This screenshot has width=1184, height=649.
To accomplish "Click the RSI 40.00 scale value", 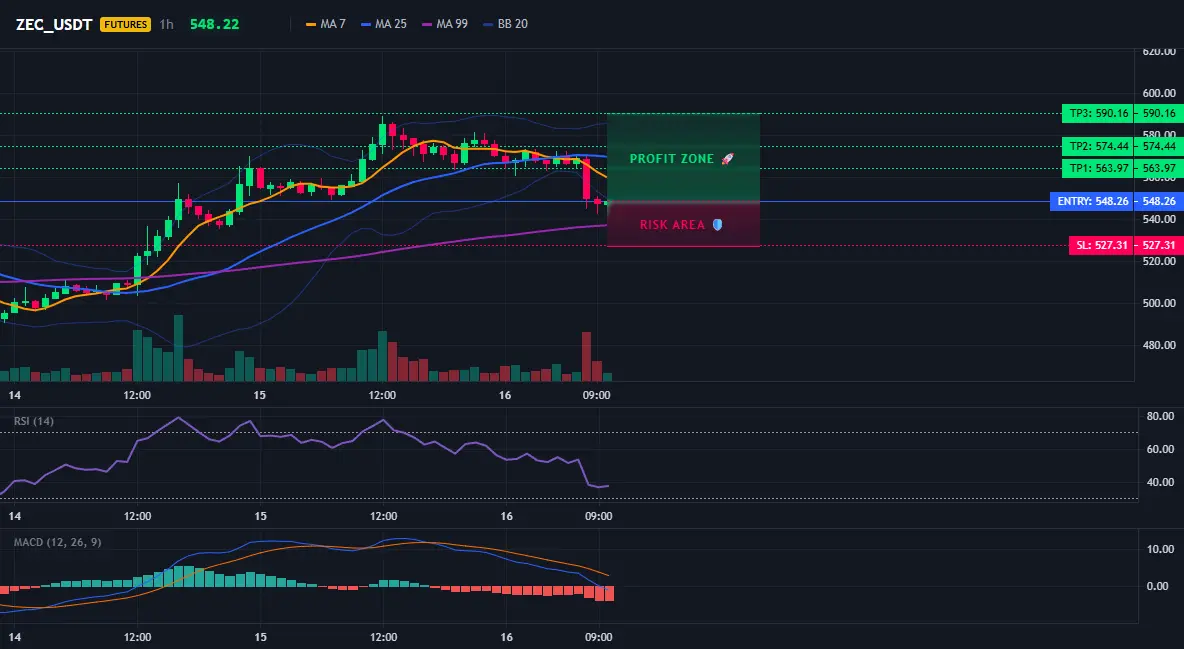I will tap(1161, 482).
